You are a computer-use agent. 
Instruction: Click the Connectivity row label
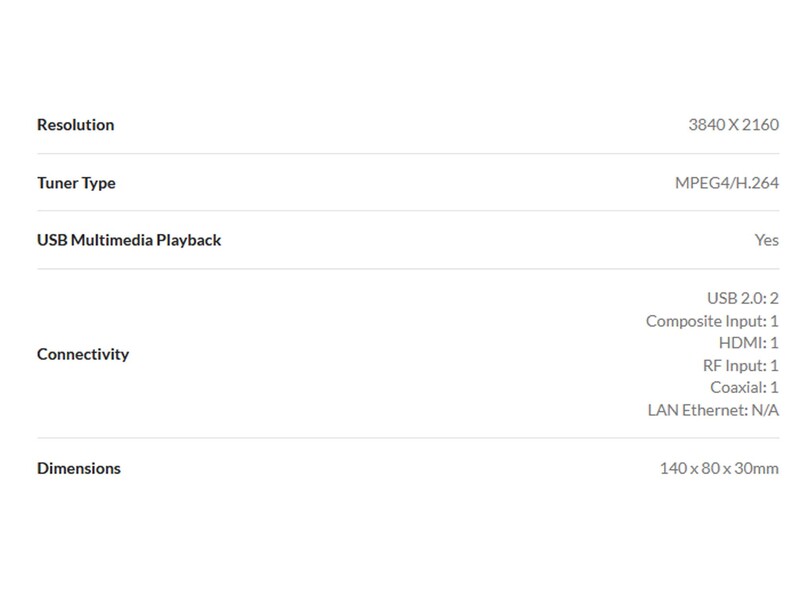(x=83, y=354)
